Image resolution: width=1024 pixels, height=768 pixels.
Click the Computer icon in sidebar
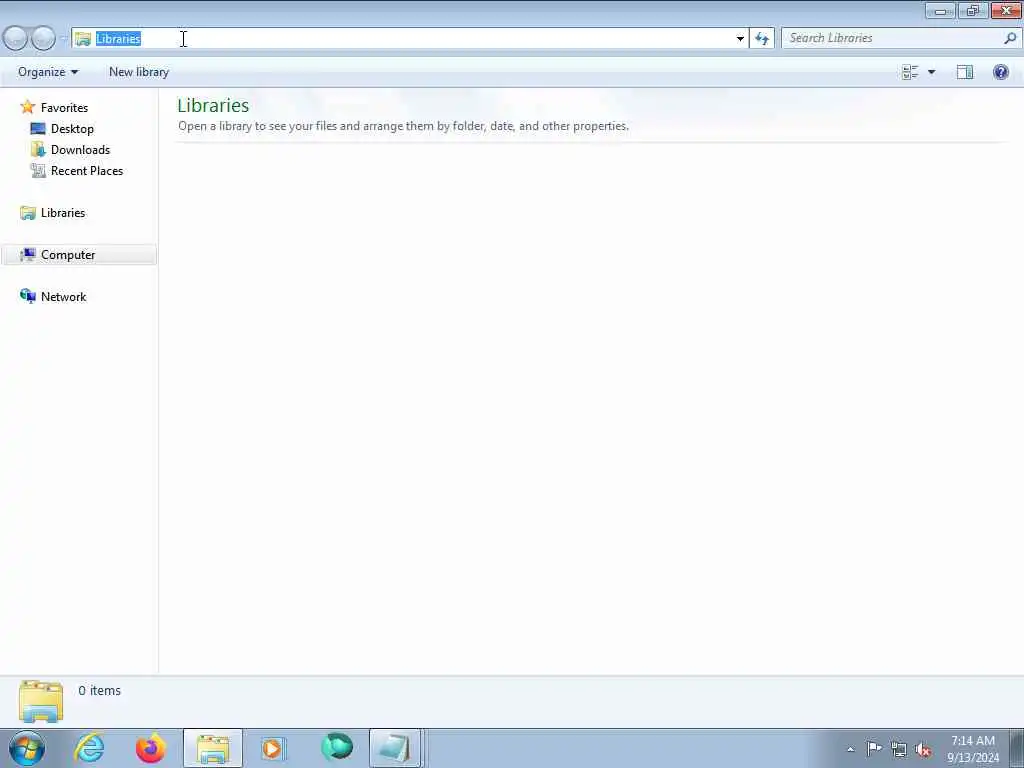27,255
